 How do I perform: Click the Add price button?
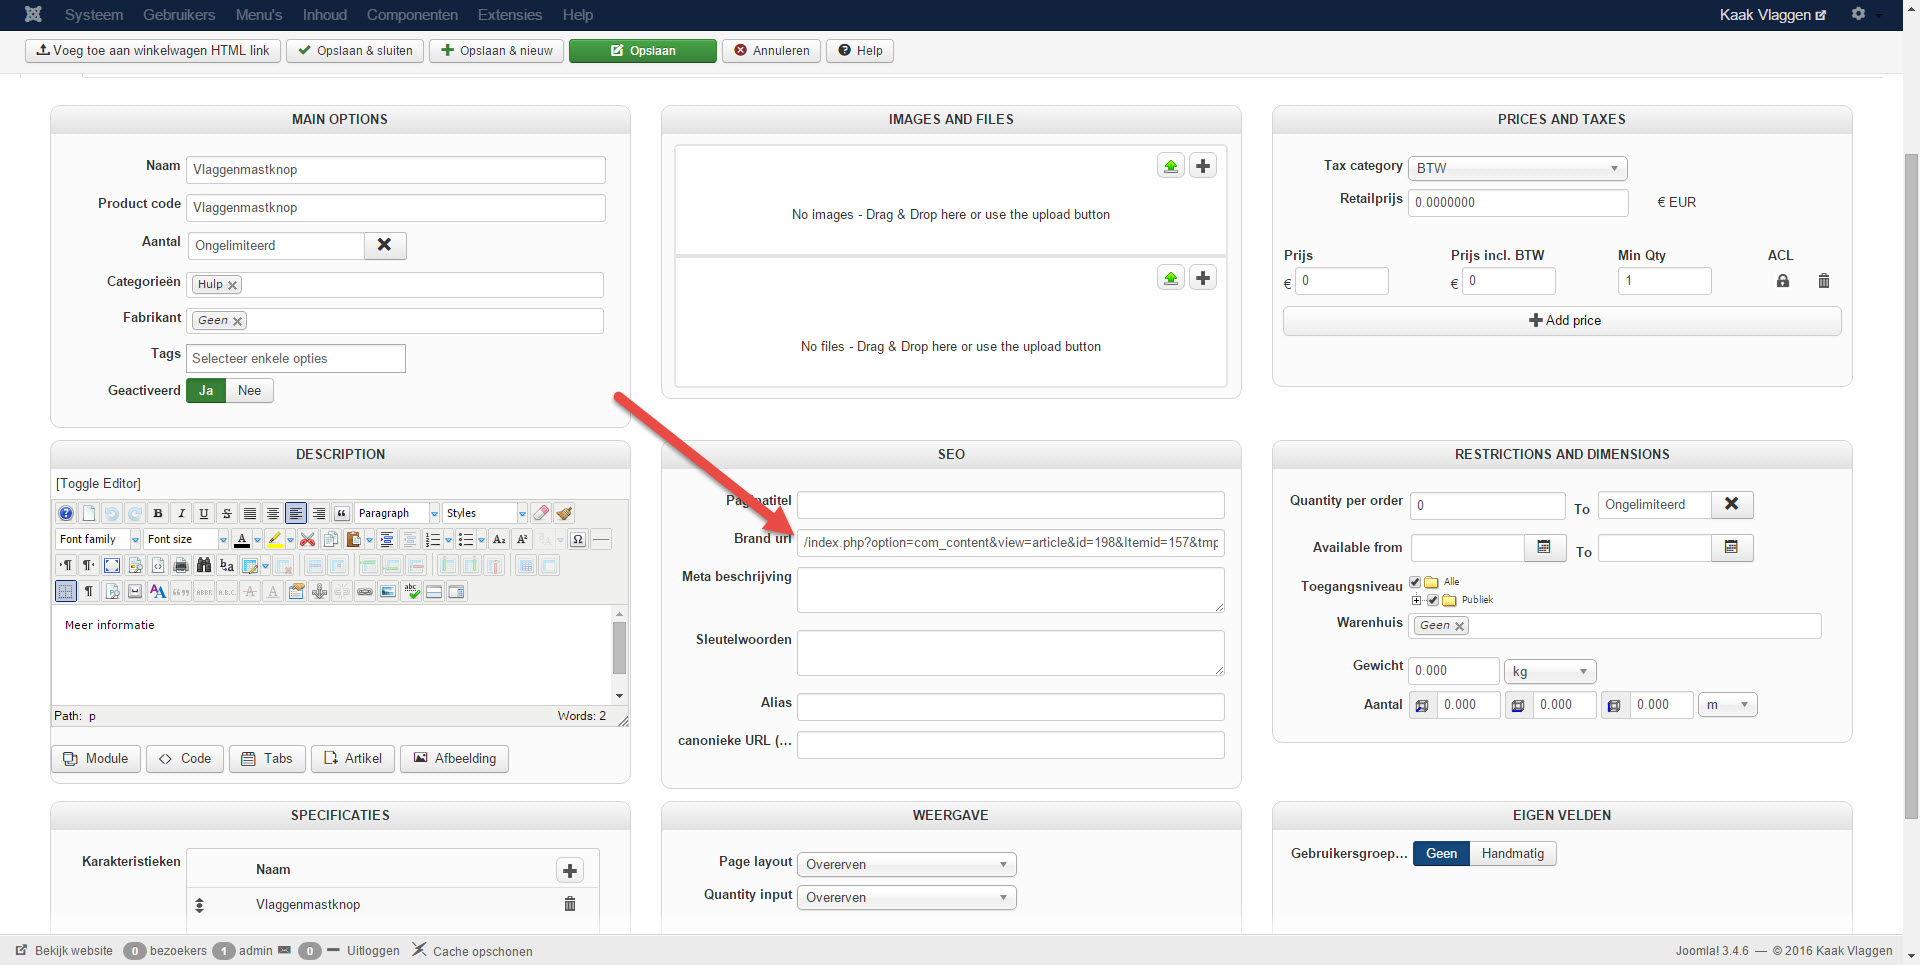pos(1562,321)
